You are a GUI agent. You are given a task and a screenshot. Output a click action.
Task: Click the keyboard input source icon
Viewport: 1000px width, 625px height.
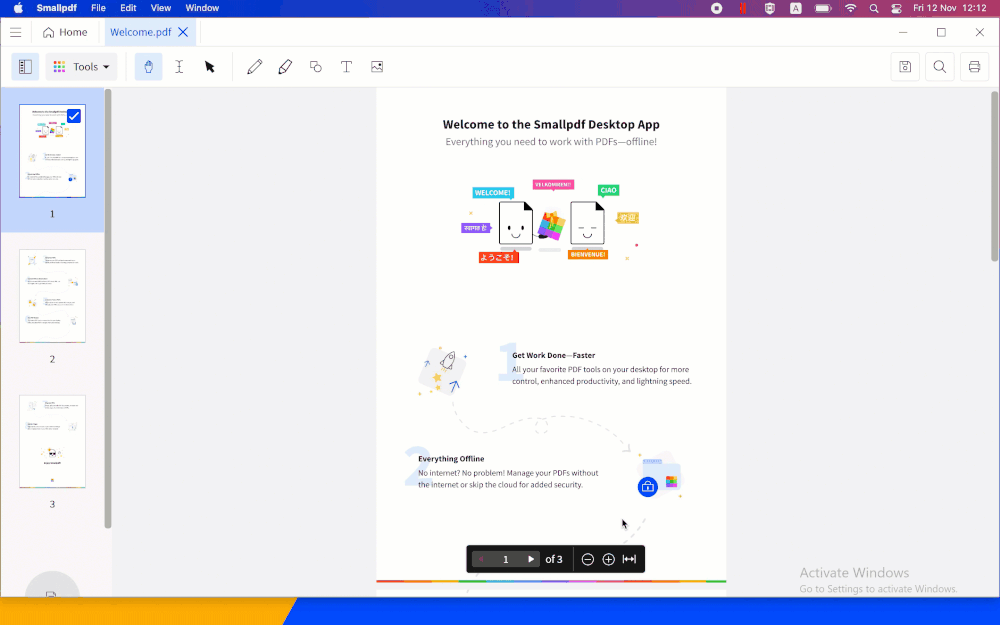click(x=796, y=8)
